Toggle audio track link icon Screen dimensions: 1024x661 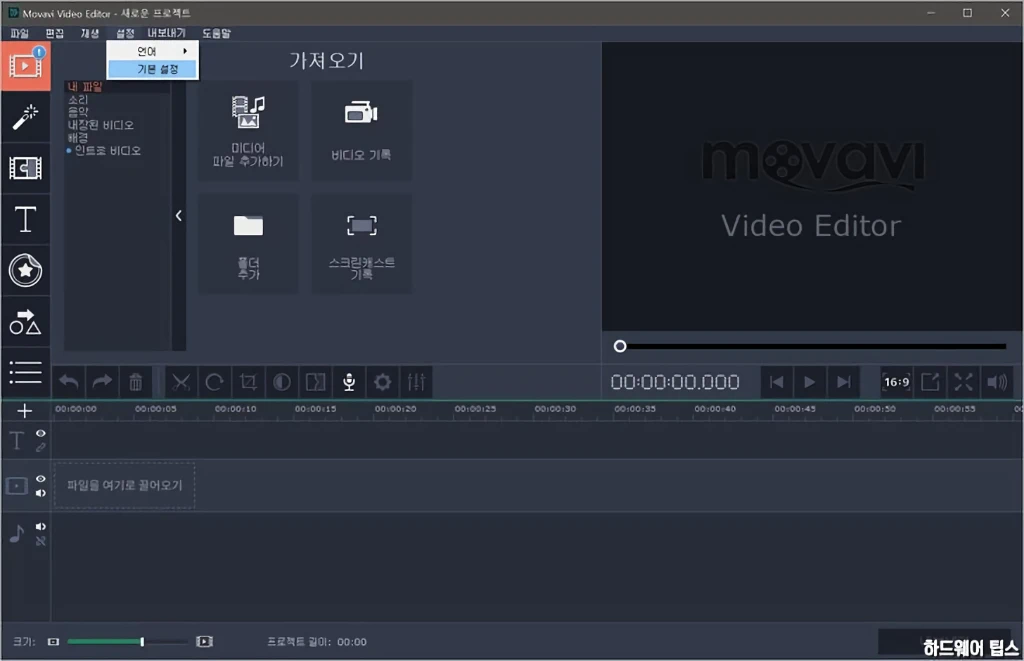click(x=40, y=541)
